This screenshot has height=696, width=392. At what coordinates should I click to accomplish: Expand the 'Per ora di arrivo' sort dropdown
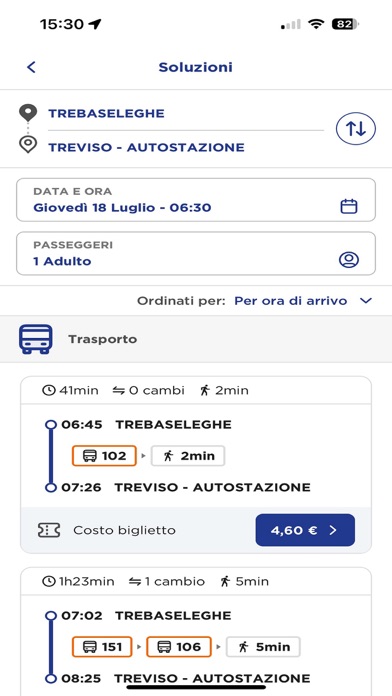[290, 301]
